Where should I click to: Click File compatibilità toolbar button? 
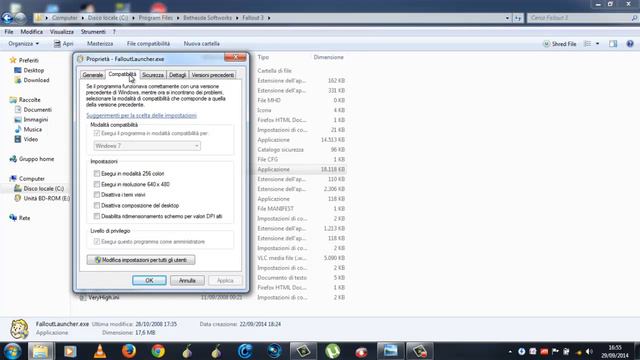(148, 44)
